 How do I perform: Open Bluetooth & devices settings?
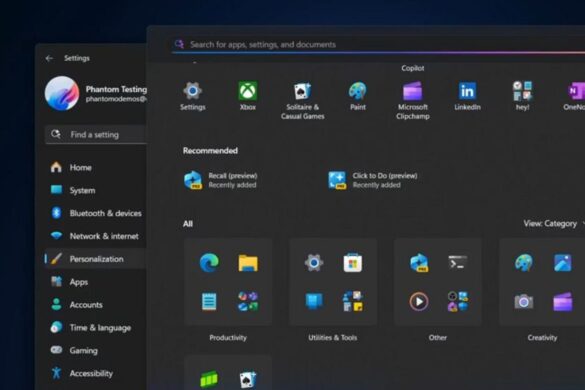pos(95,213)
